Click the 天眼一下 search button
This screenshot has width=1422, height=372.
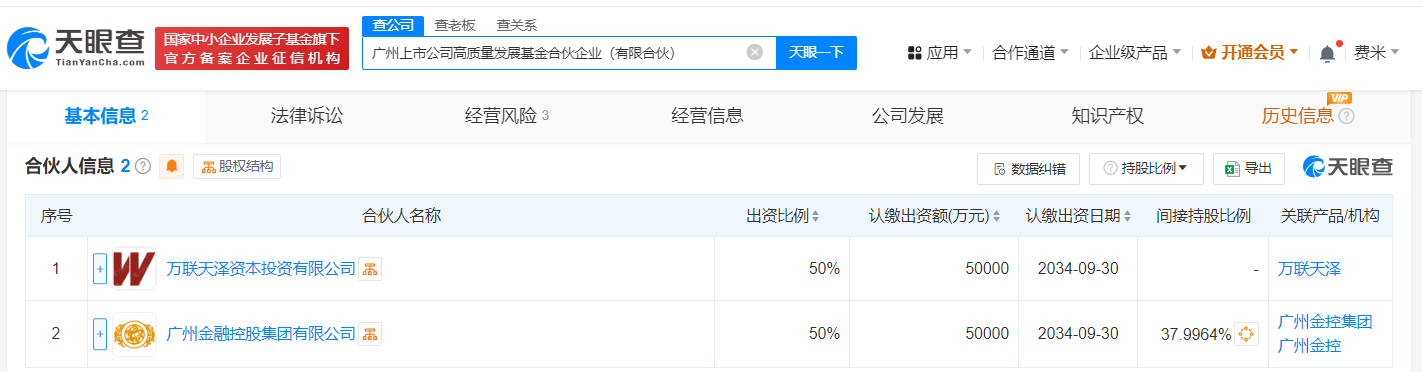click(816, 52)
